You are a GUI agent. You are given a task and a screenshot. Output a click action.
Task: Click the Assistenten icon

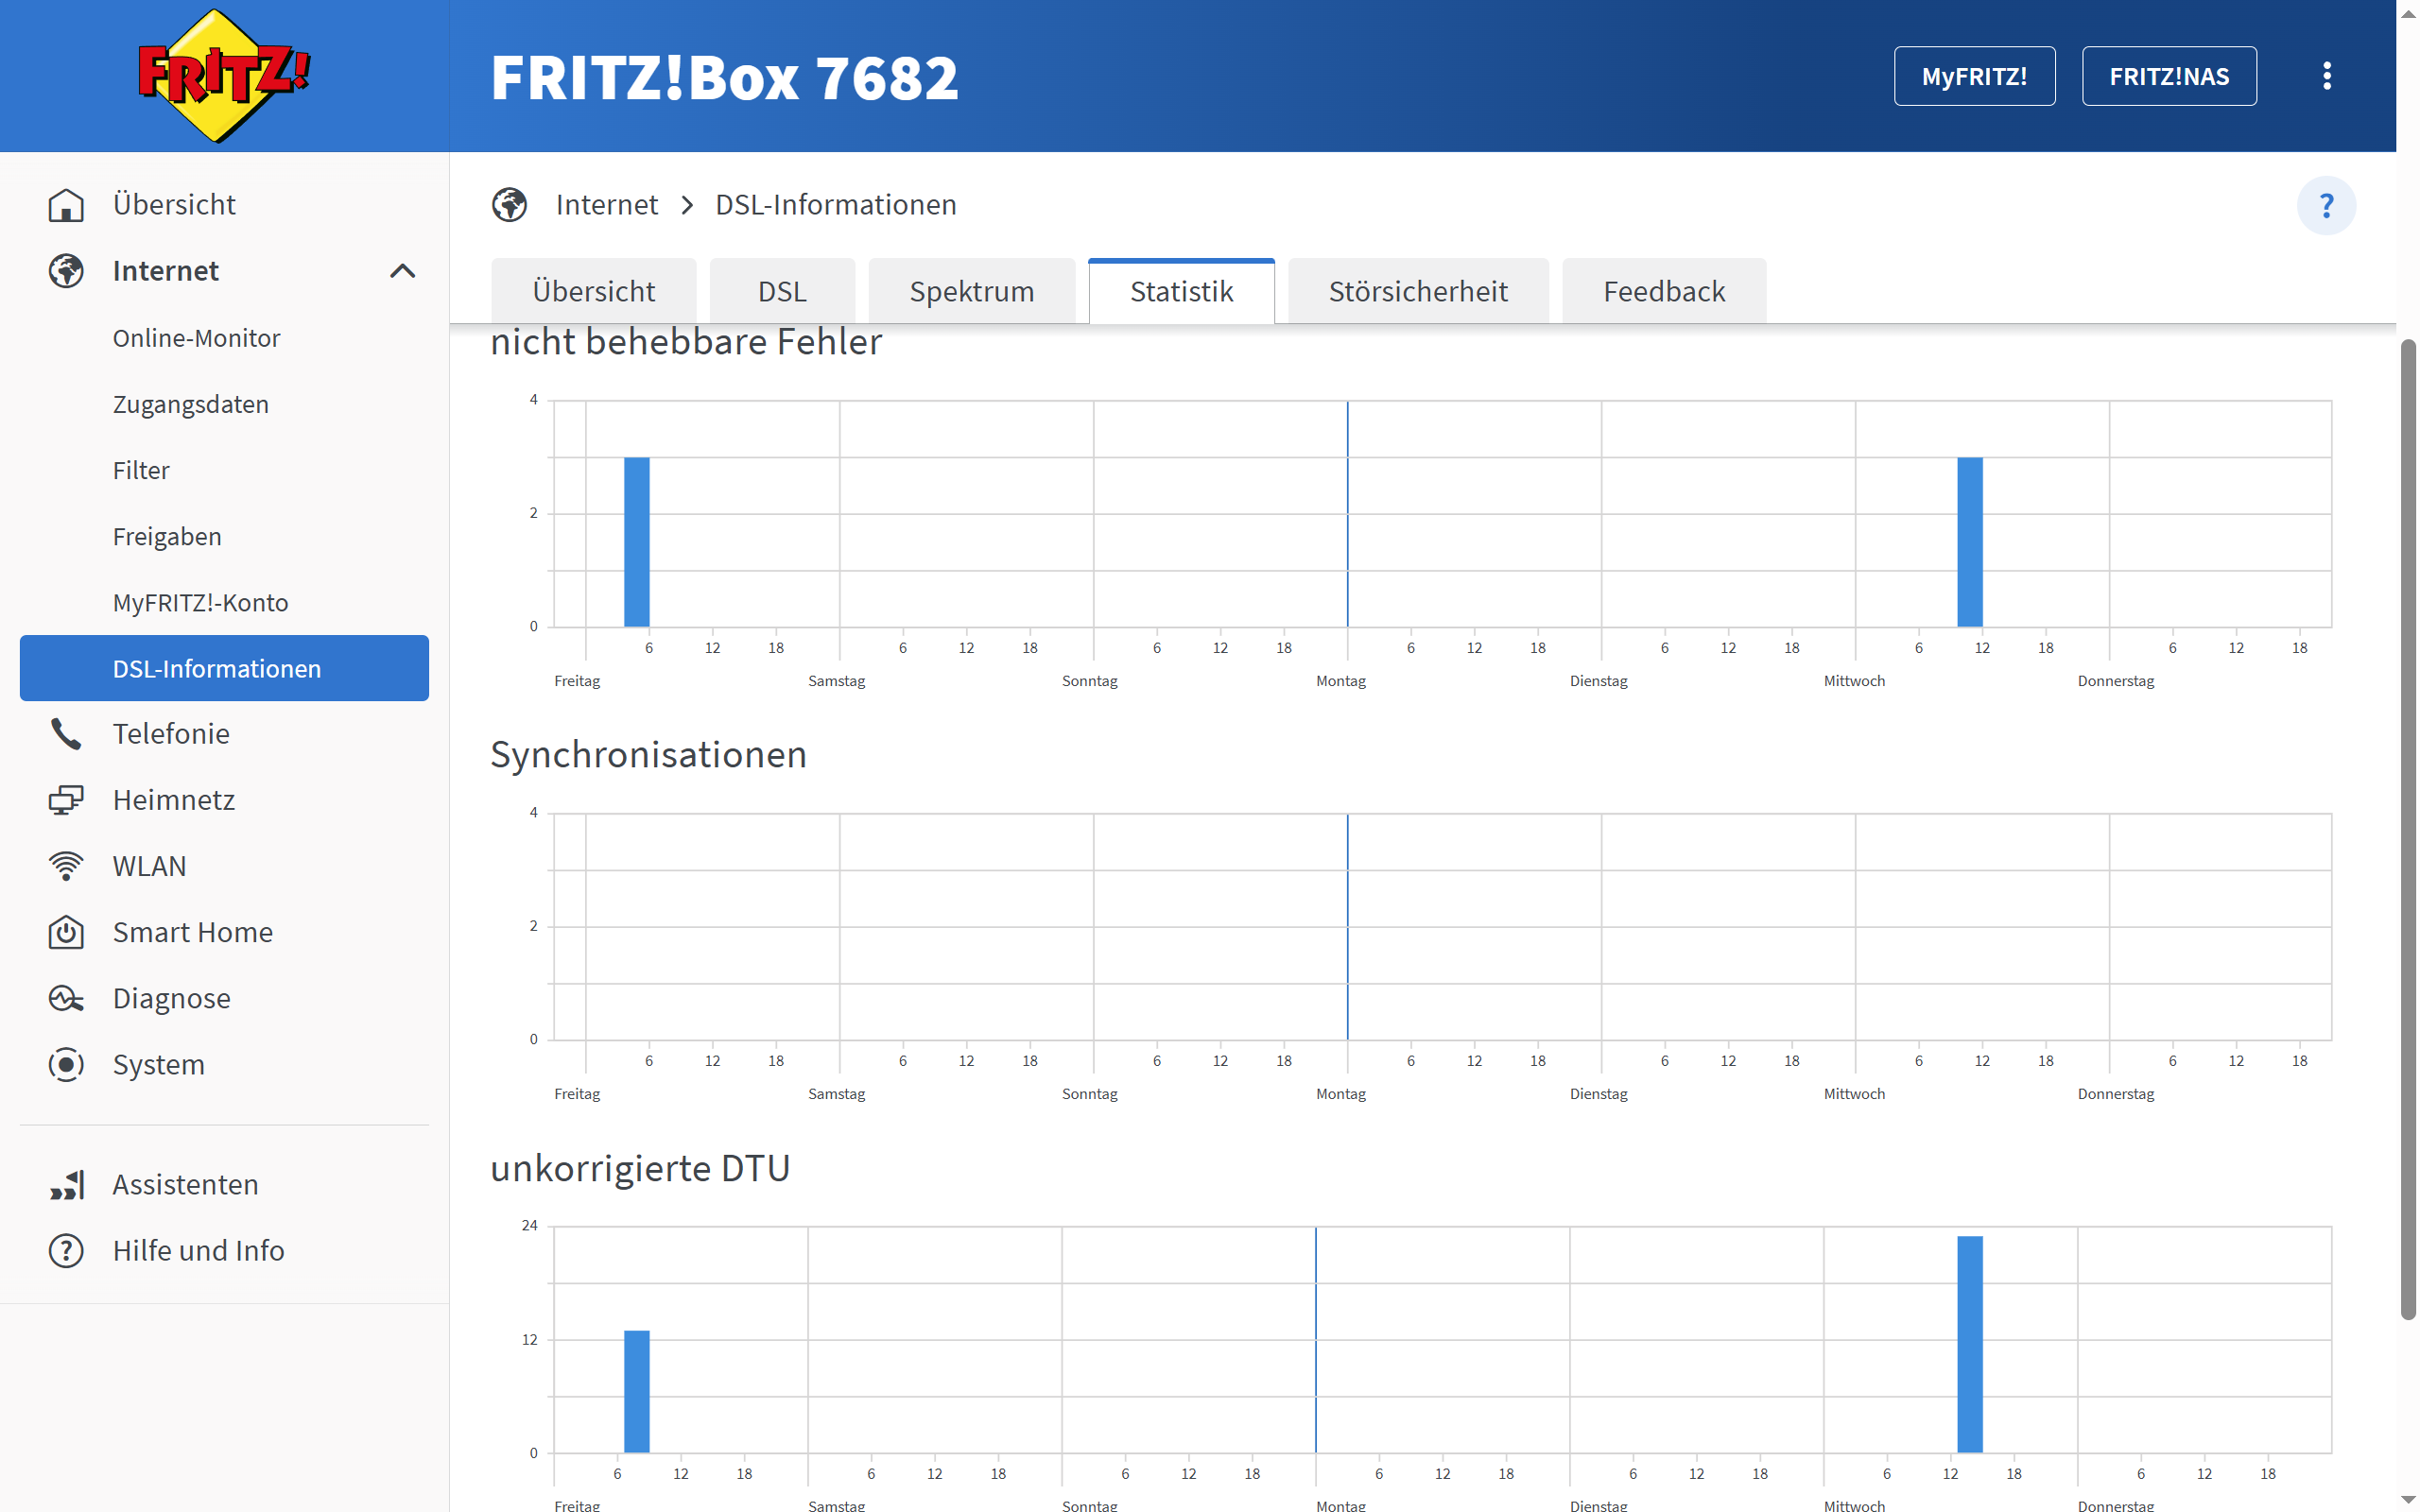click(x=66, y=1185)
